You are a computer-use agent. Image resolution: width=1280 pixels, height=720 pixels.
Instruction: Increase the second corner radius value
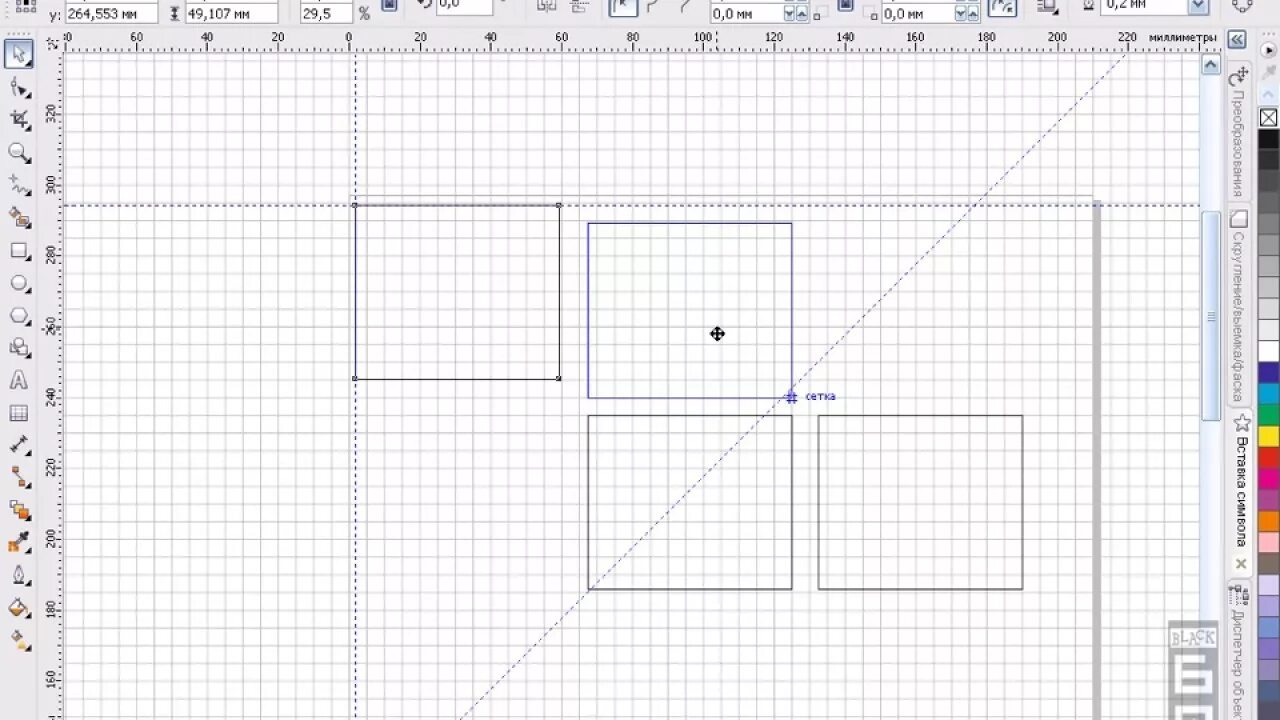[x=973, y=14]
